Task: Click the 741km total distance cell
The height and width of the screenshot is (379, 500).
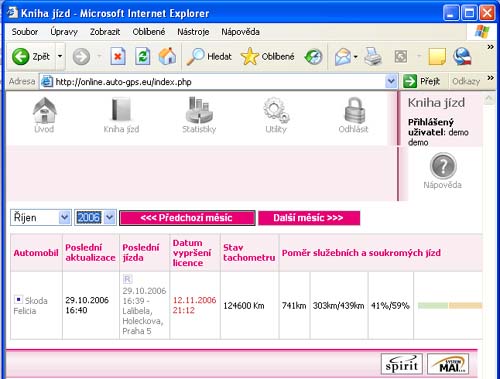Action: click(x=294, y=306)
